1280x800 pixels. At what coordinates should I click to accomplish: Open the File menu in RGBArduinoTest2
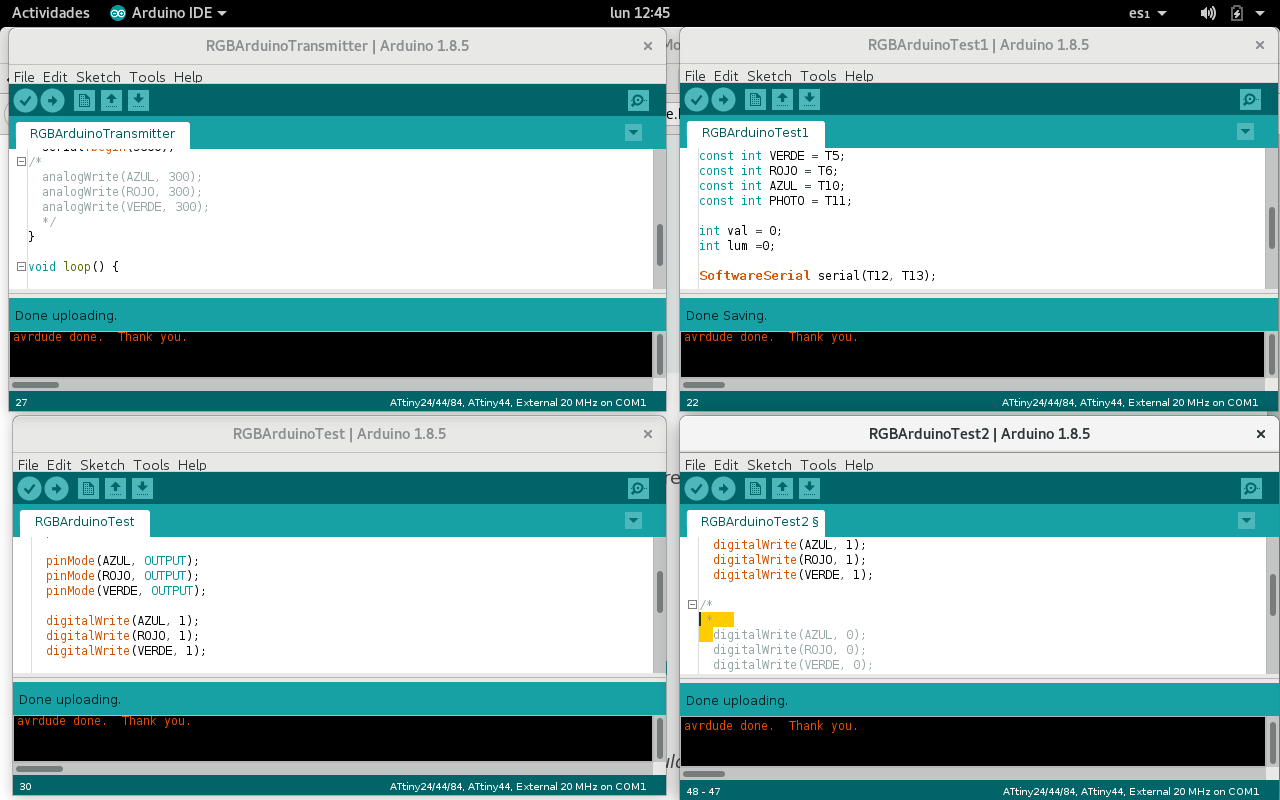point(695,465)
